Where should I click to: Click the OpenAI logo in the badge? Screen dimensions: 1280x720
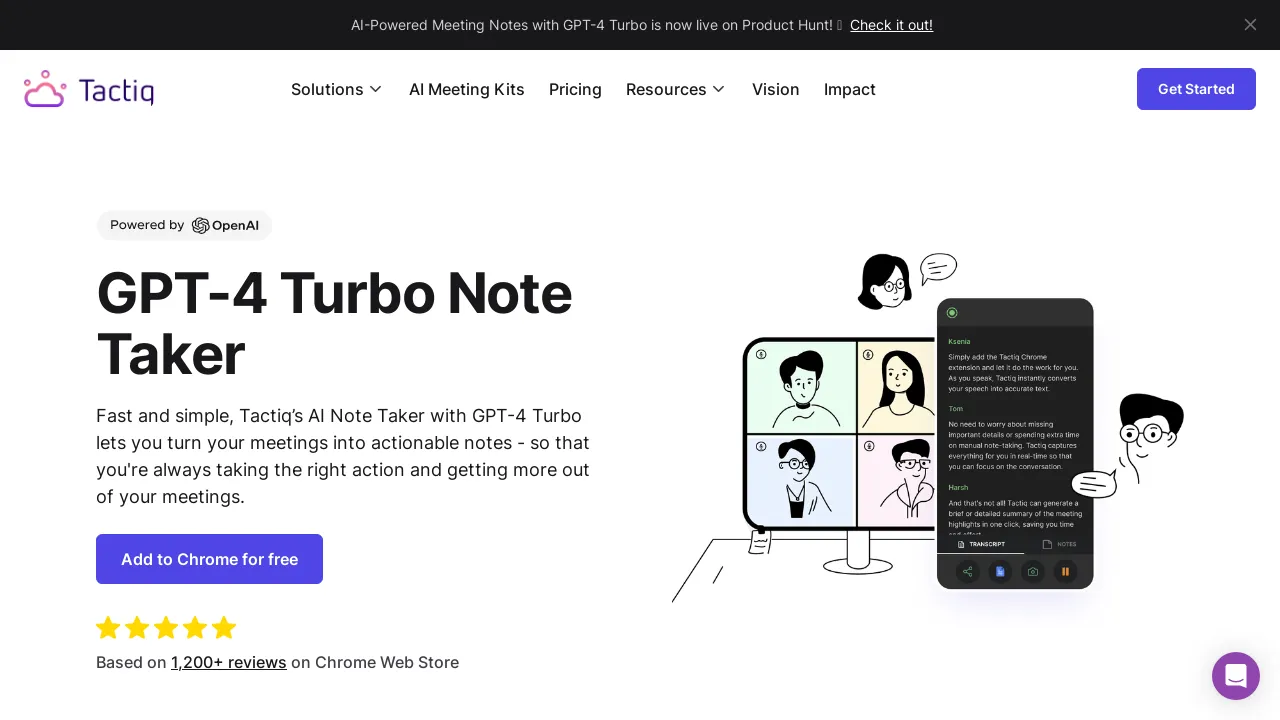click(x=201, y=225)
